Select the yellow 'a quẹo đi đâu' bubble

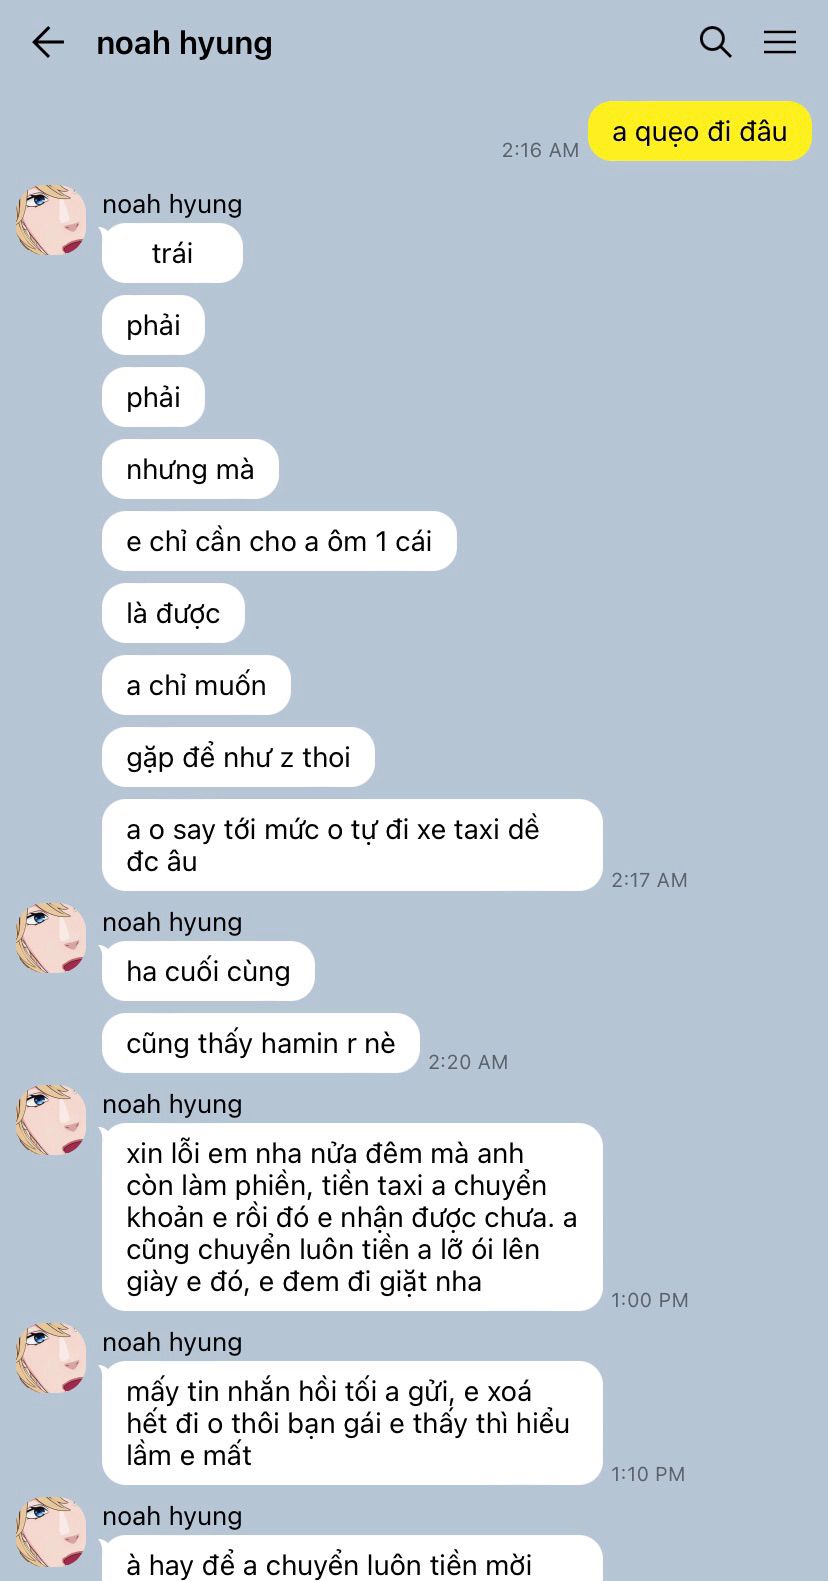pos(700,131)
